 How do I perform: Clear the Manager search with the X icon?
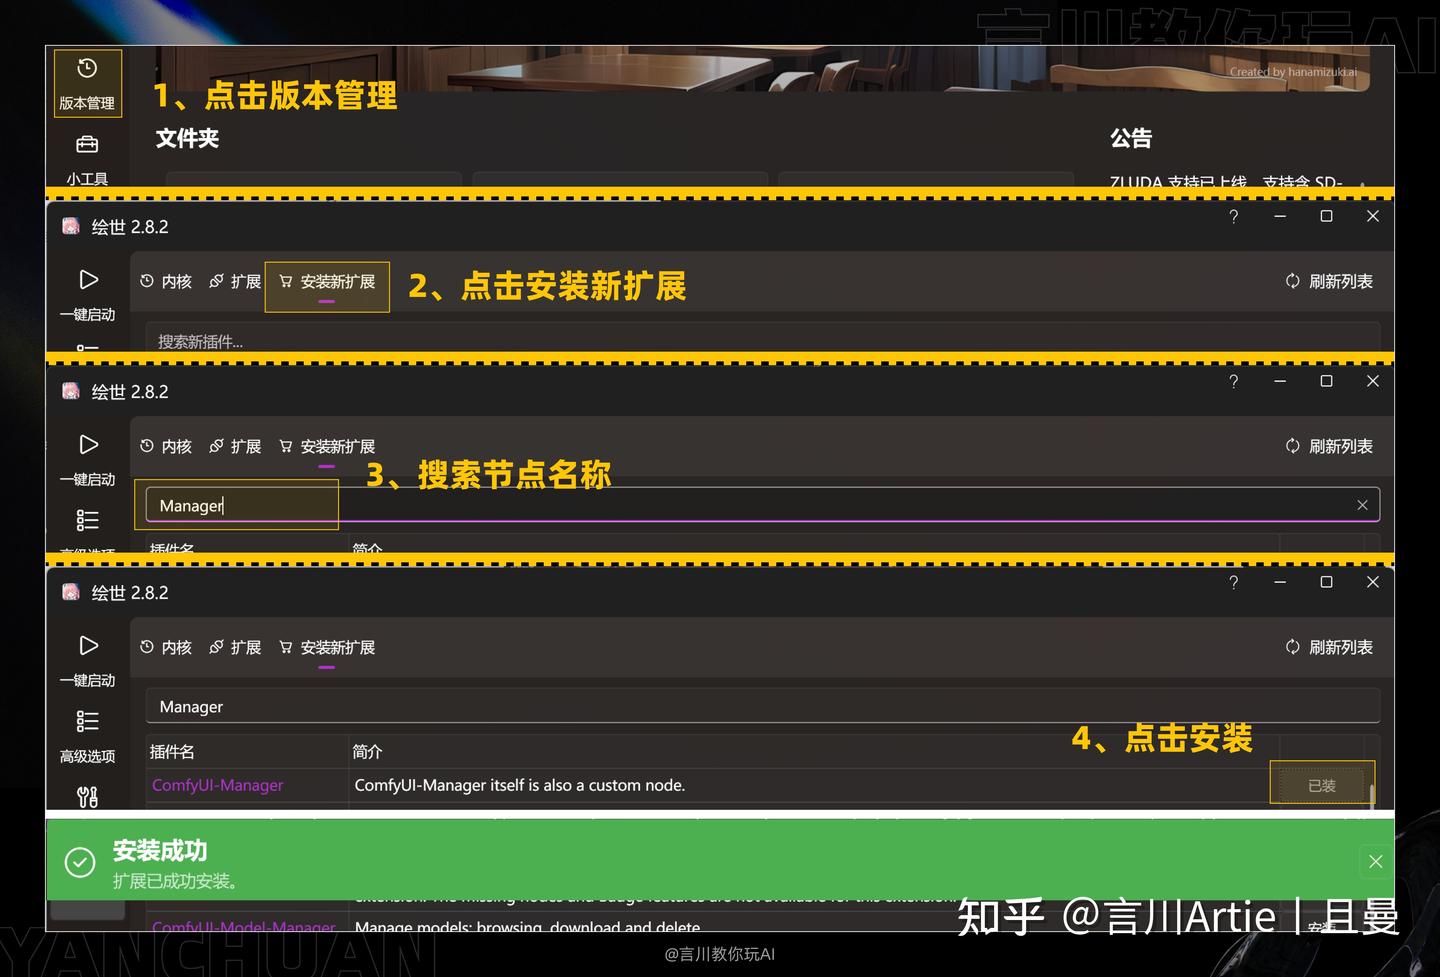point(1362,505)
